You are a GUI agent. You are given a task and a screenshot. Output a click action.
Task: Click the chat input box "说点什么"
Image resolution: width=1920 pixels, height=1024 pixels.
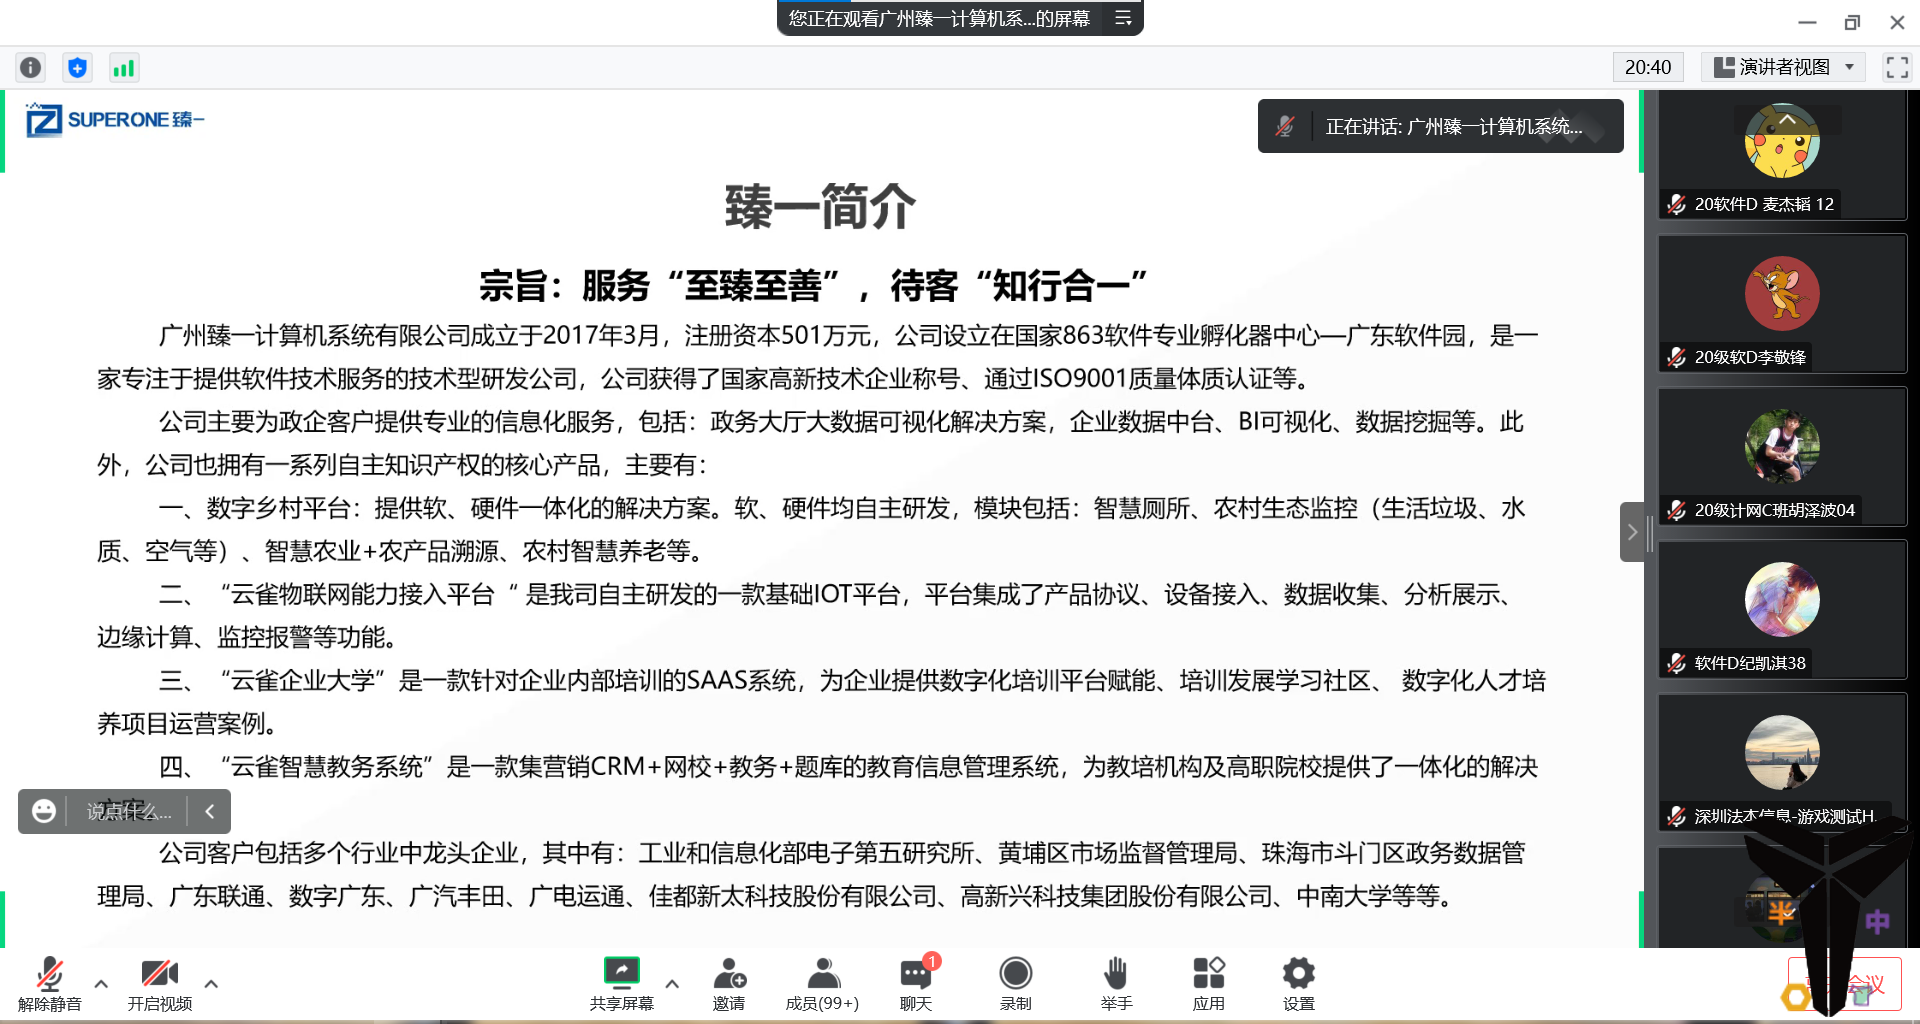pyautogui.click(x=128, y=811)
